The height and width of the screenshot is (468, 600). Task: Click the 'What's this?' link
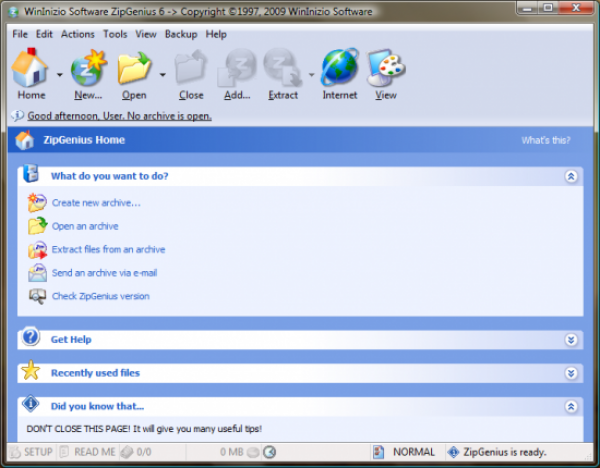[546, 140]
